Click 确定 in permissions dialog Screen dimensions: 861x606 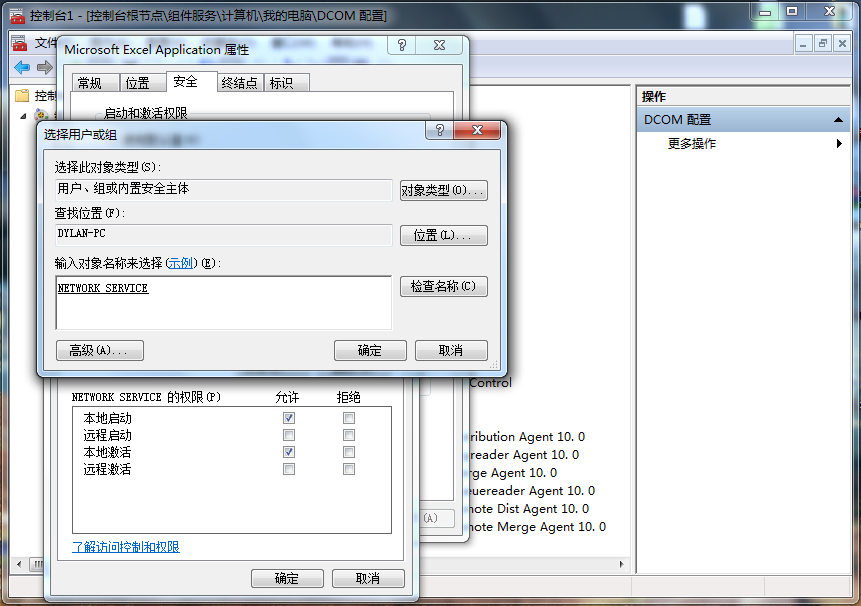click(x=287, y=579)
